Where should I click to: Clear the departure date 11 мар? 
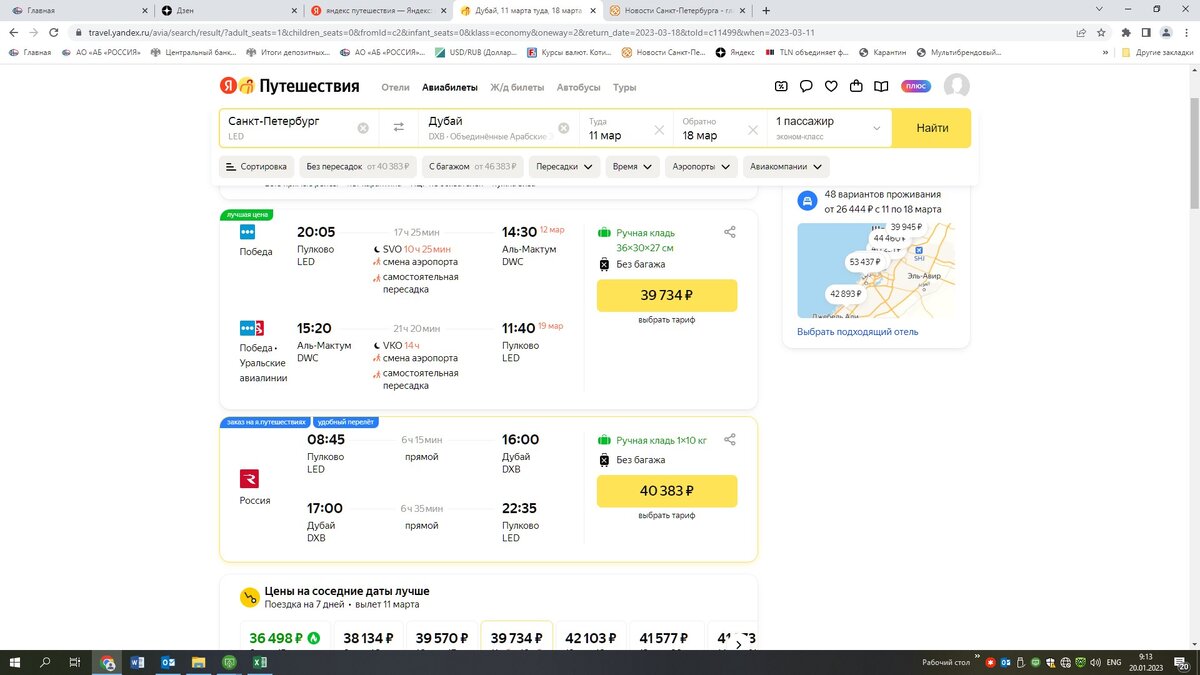coord(659,130)
